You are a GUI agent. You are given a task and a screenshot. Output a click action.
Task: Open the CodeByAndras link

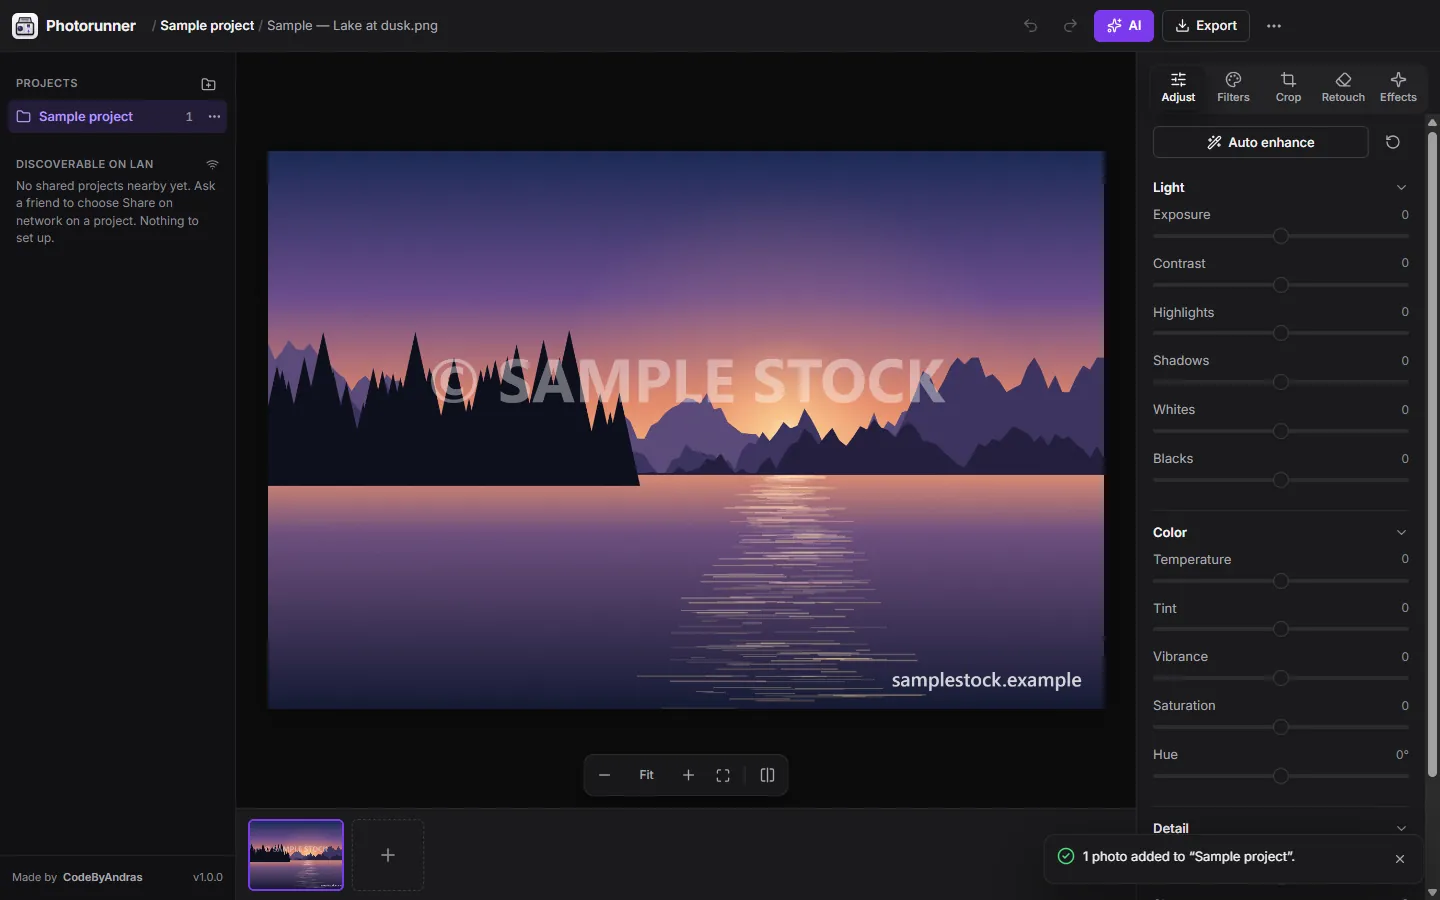click(x=103, y=878)
